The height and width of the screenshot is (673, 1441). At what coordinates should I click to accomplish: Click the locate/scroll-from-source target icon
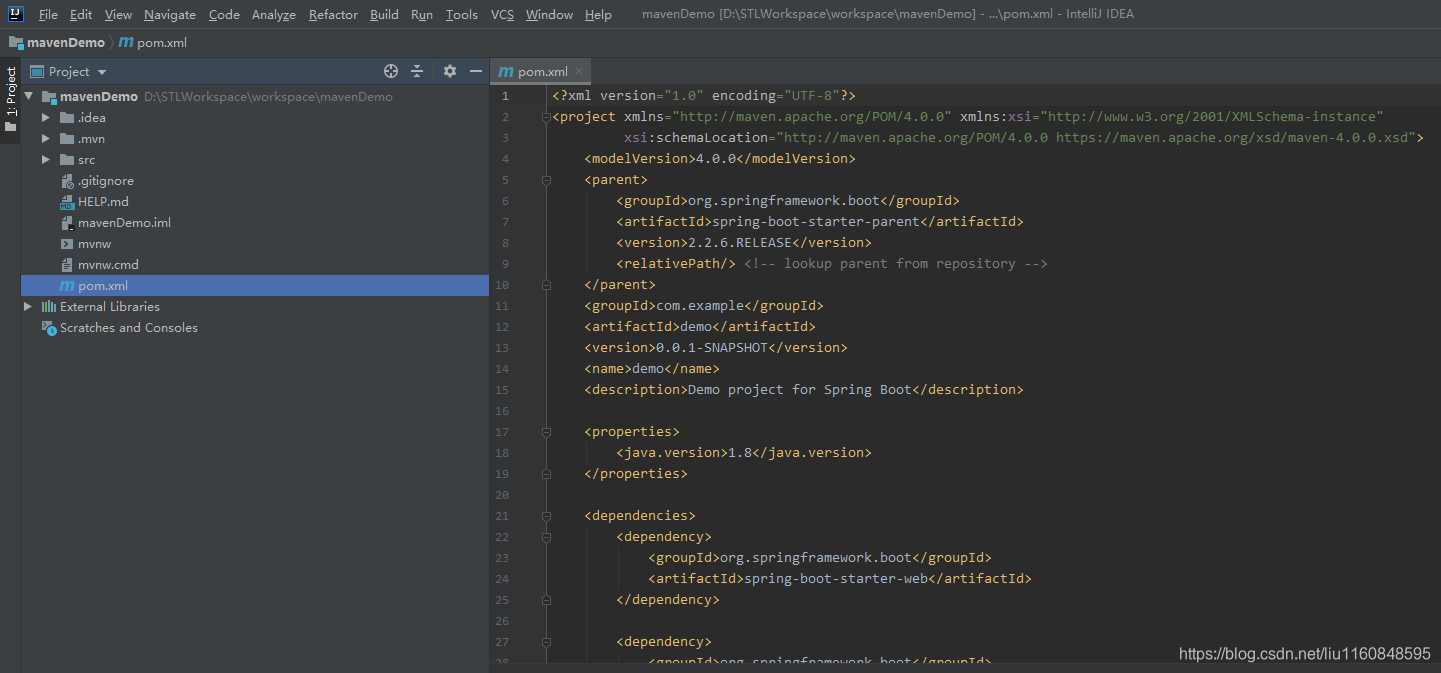tap(391, 71)
